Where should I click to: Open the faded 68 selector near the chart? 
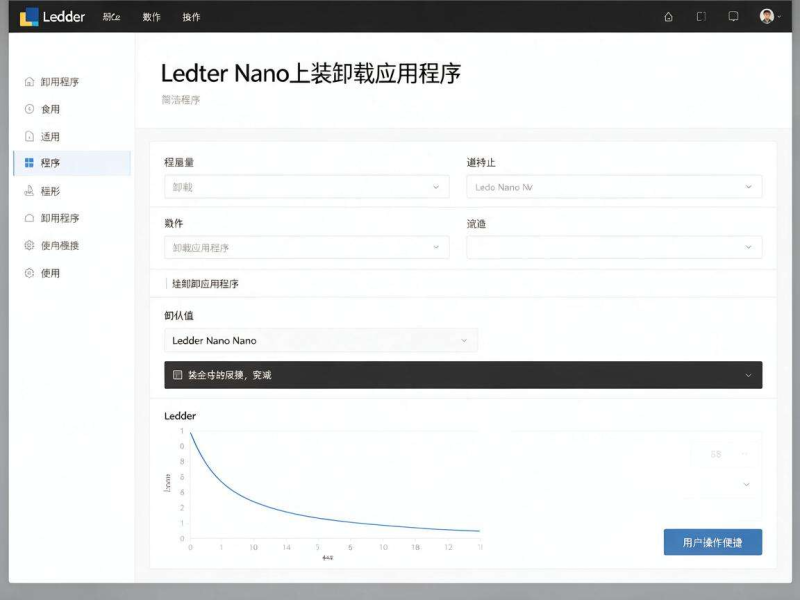(x=727, y=454)
